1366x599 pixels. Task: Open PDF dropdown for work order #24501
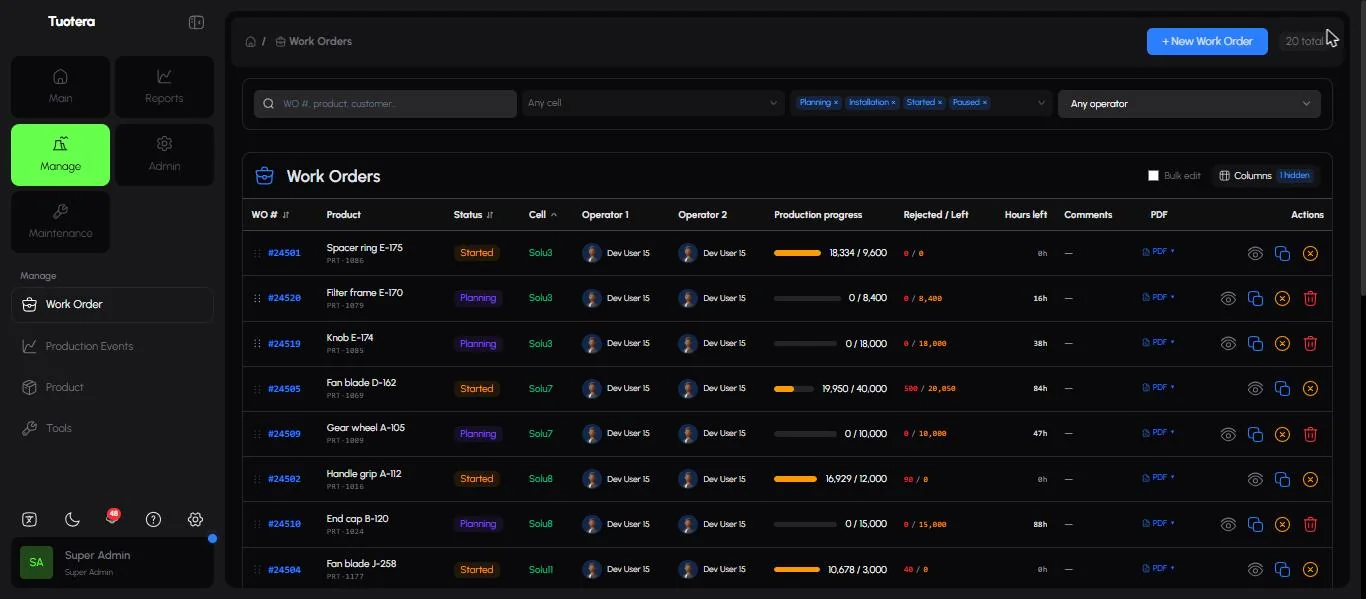(1158, 252)
